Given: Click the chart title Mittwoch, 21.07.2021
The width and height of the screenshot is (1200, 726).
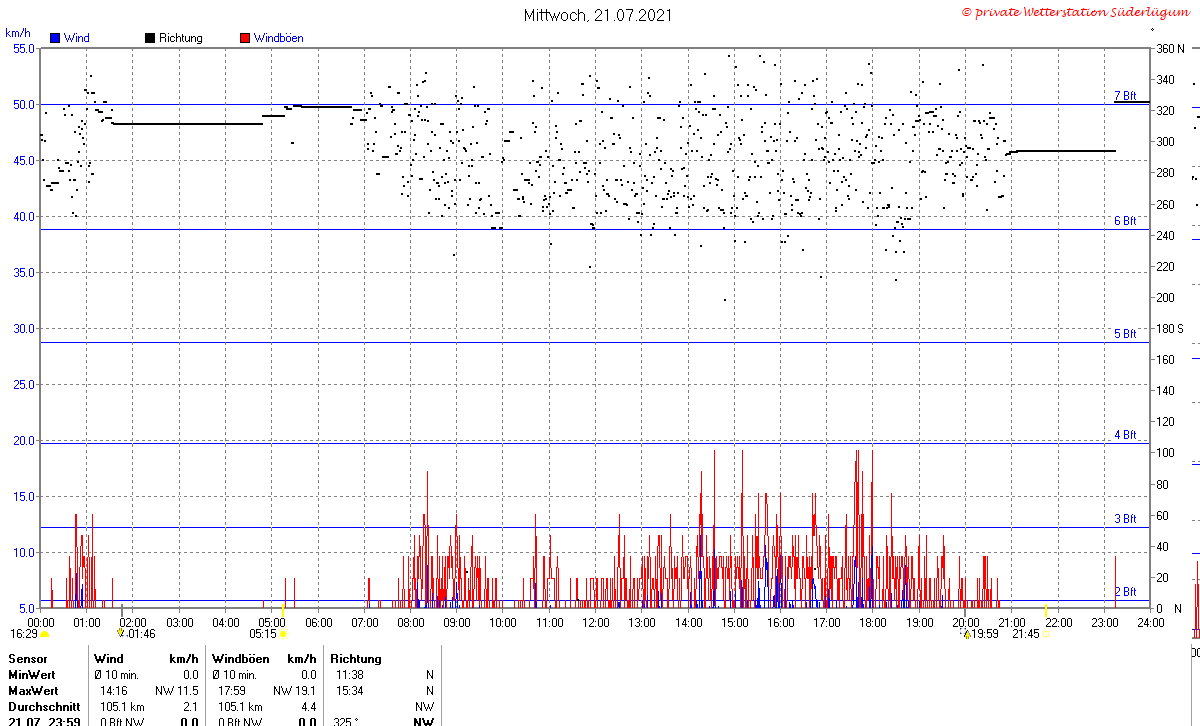Looking at the screenshot, I should coord(598,15).
